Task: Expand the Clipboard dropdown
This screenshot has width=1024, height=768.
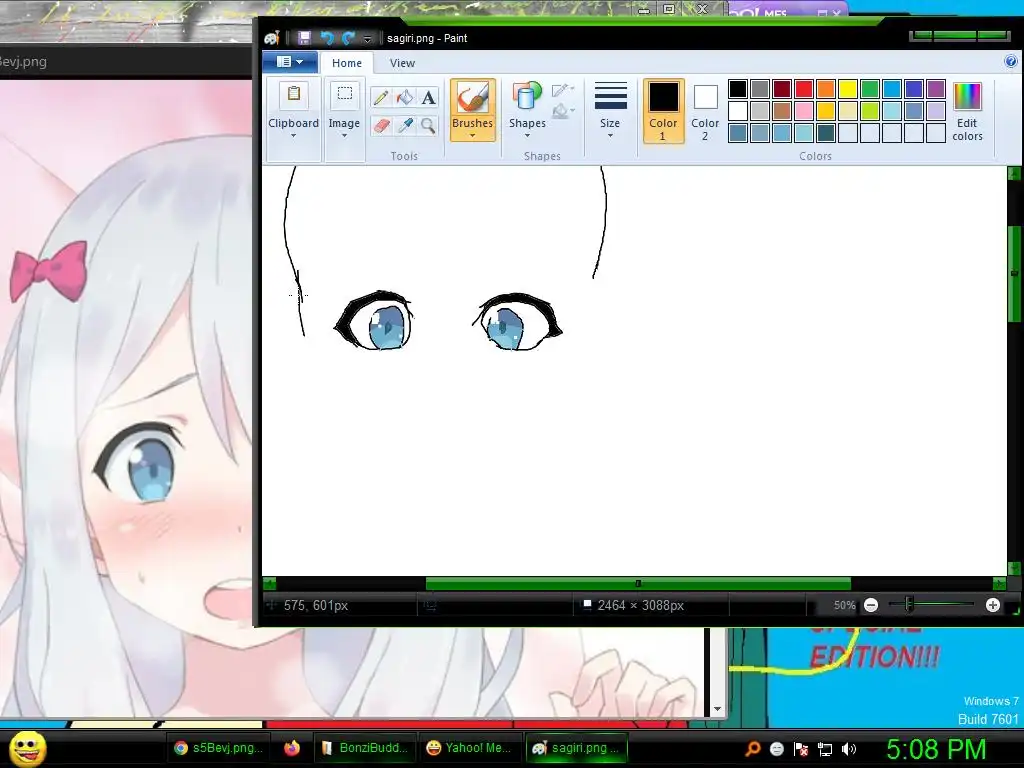Action: (x=293, y=136)
